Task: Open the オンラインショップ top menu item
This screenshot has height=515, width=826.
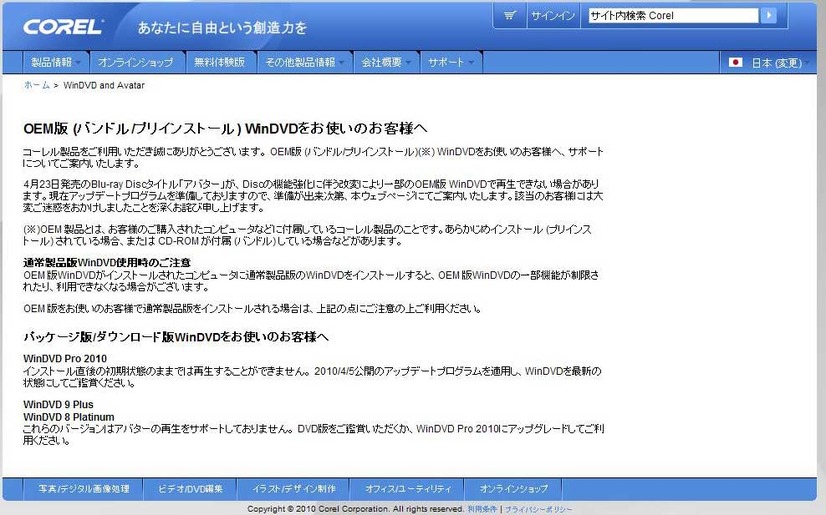Action: pos(136,62)
